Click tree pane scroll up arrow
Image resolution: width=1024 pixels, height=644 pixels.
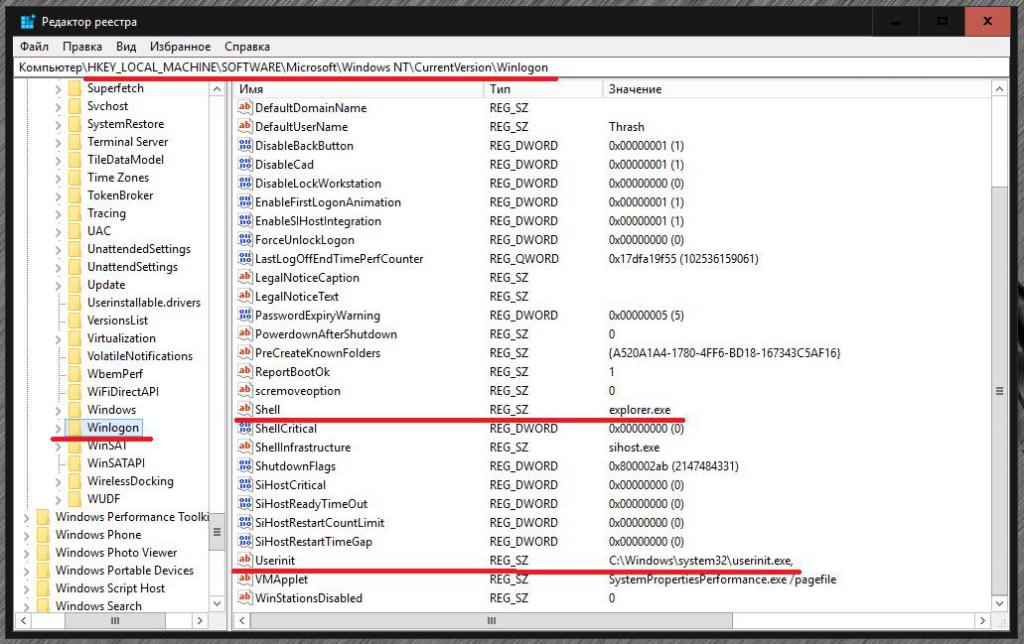click(217, 89)
